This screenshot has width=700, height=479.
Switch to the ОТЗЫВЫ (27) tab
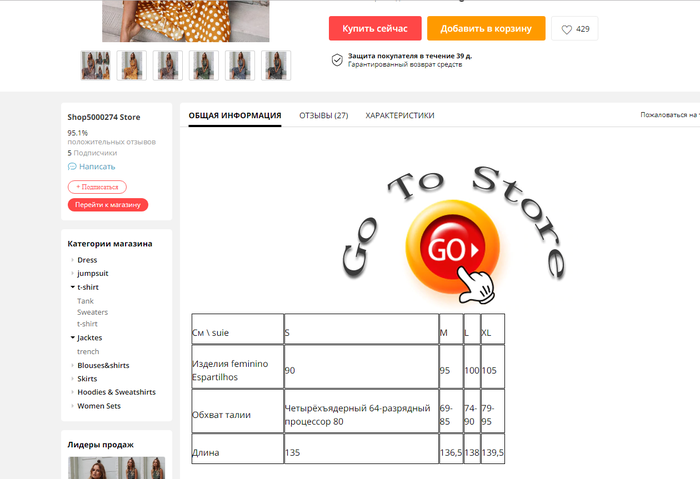324,116
